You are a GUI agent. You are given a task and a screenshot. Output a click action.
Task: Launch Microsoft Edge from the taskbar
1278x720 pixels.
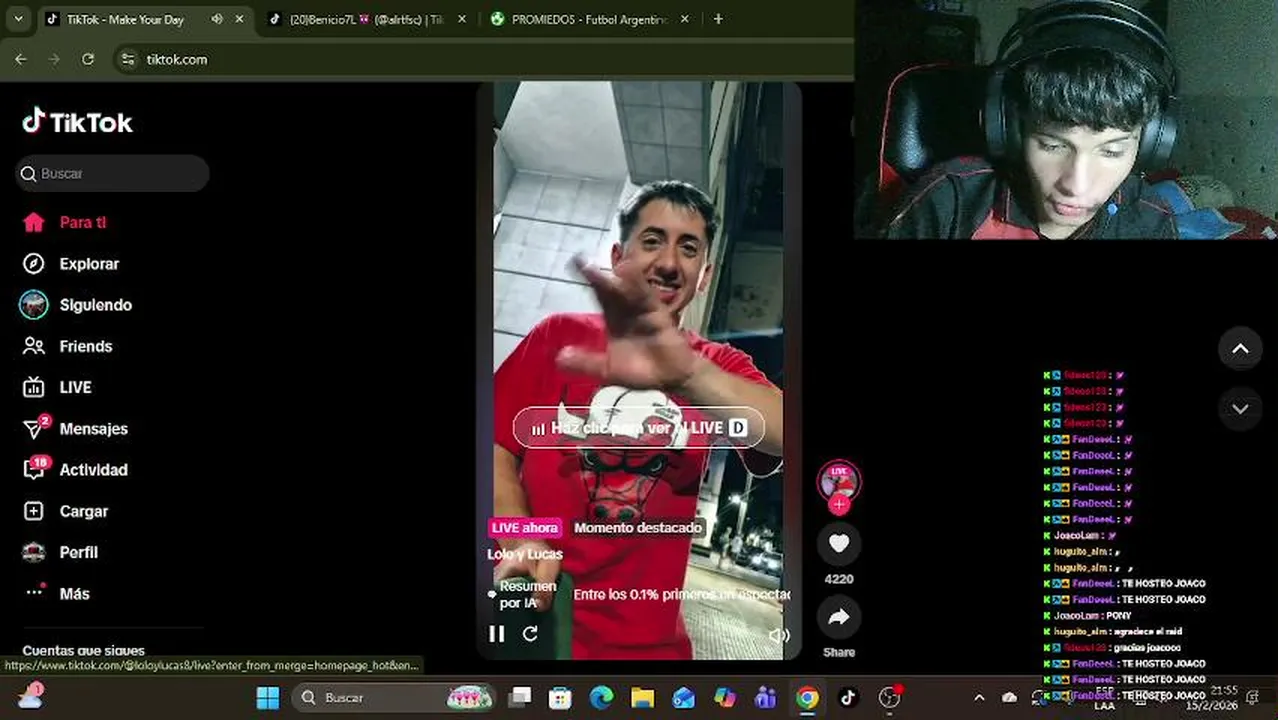point(601,697)
